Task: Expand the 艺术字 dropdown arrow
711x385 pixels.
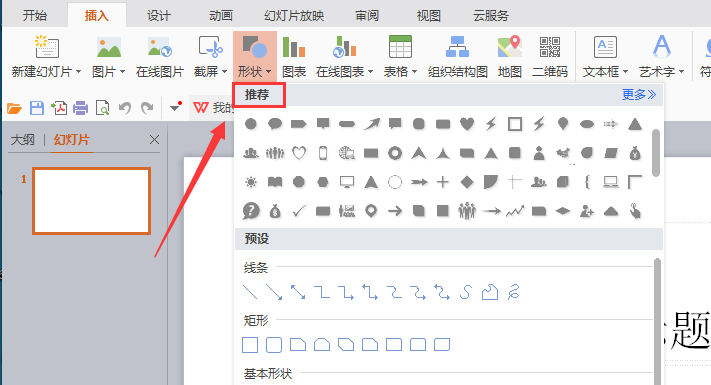Action: 682,72
